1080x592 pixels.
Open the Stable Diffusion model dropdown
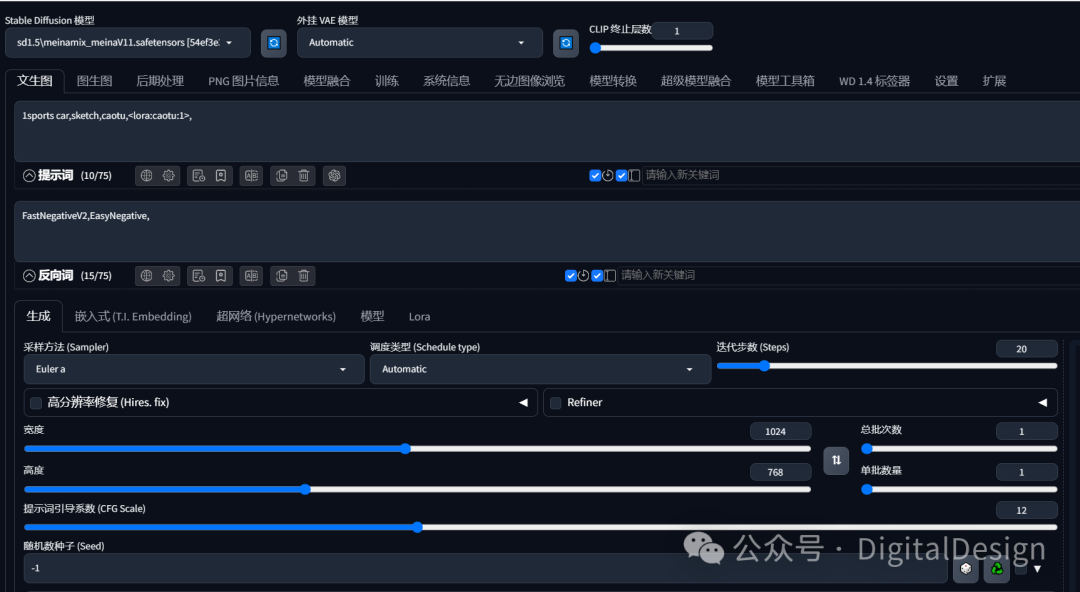127,43
